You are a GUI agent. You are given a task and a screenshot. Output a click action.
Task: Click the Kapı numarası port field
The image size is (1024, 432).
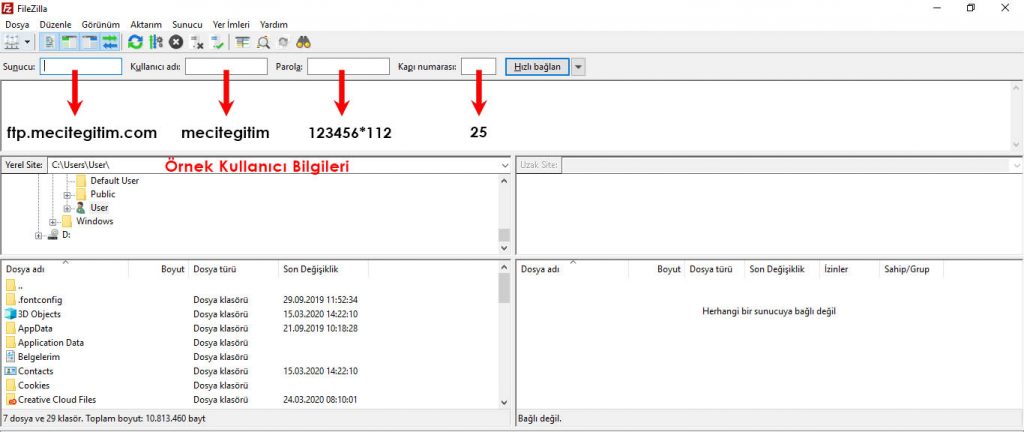[479, 67]
